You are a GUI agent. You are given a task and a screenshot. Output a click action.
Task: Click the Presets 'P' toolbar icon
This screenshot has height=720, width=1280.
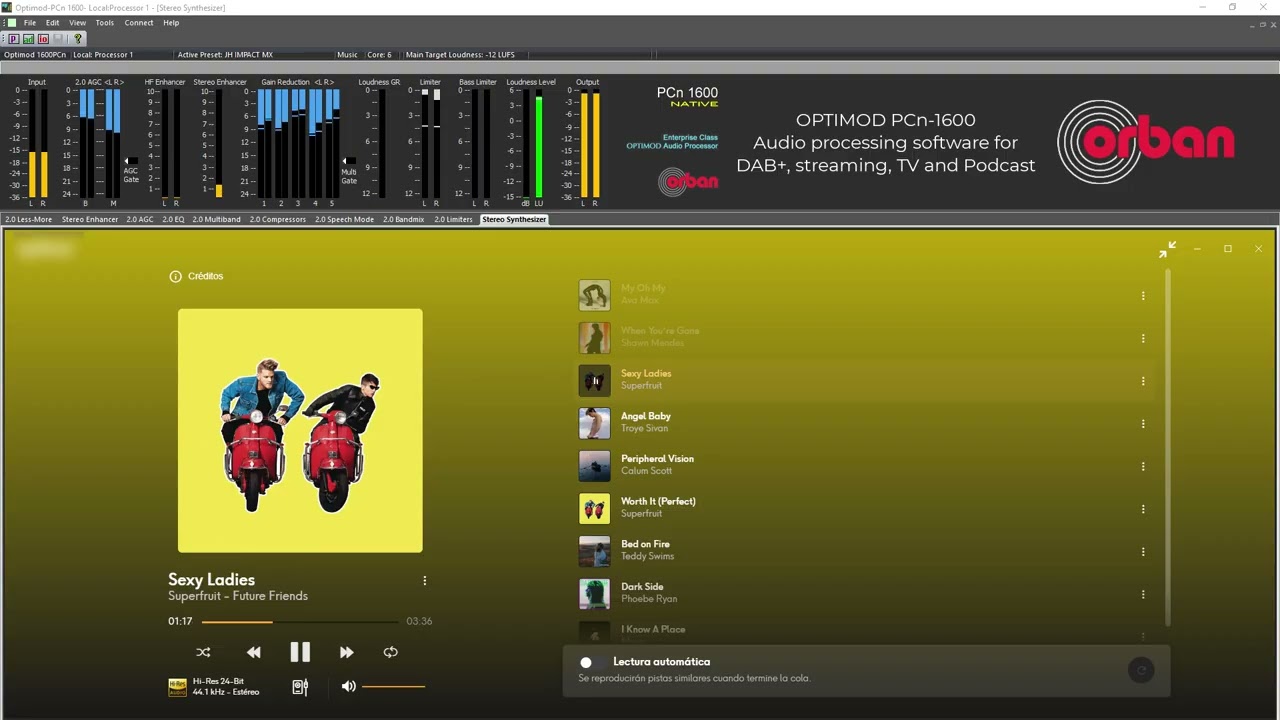point(14,39)
